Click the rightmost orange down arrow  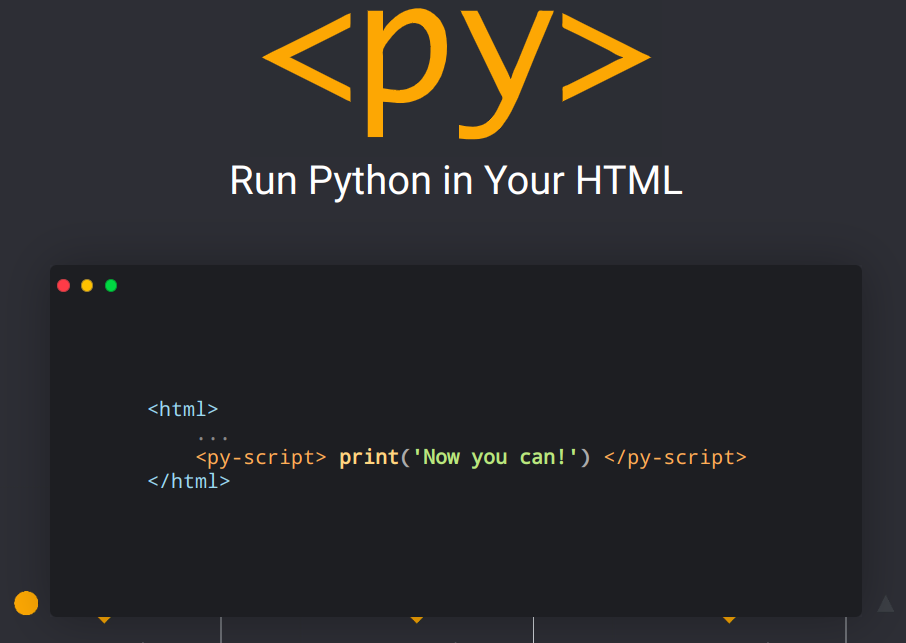729,620
